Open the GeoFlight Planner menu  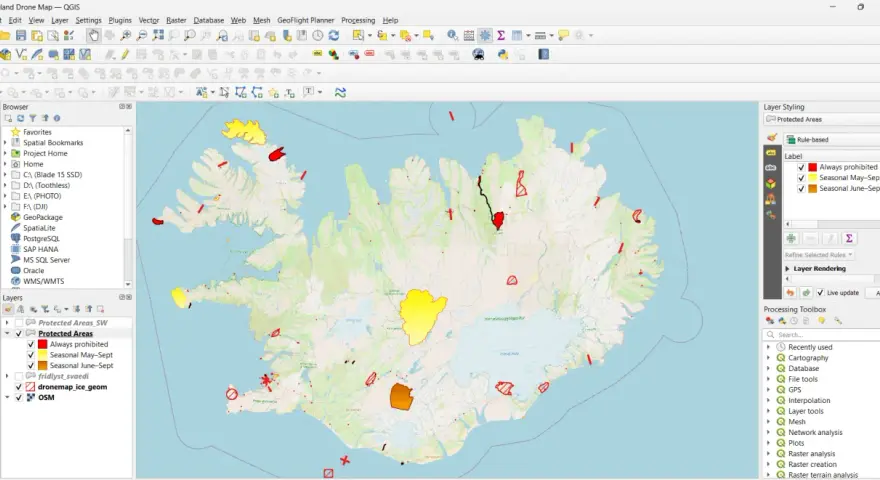point(305,20)
